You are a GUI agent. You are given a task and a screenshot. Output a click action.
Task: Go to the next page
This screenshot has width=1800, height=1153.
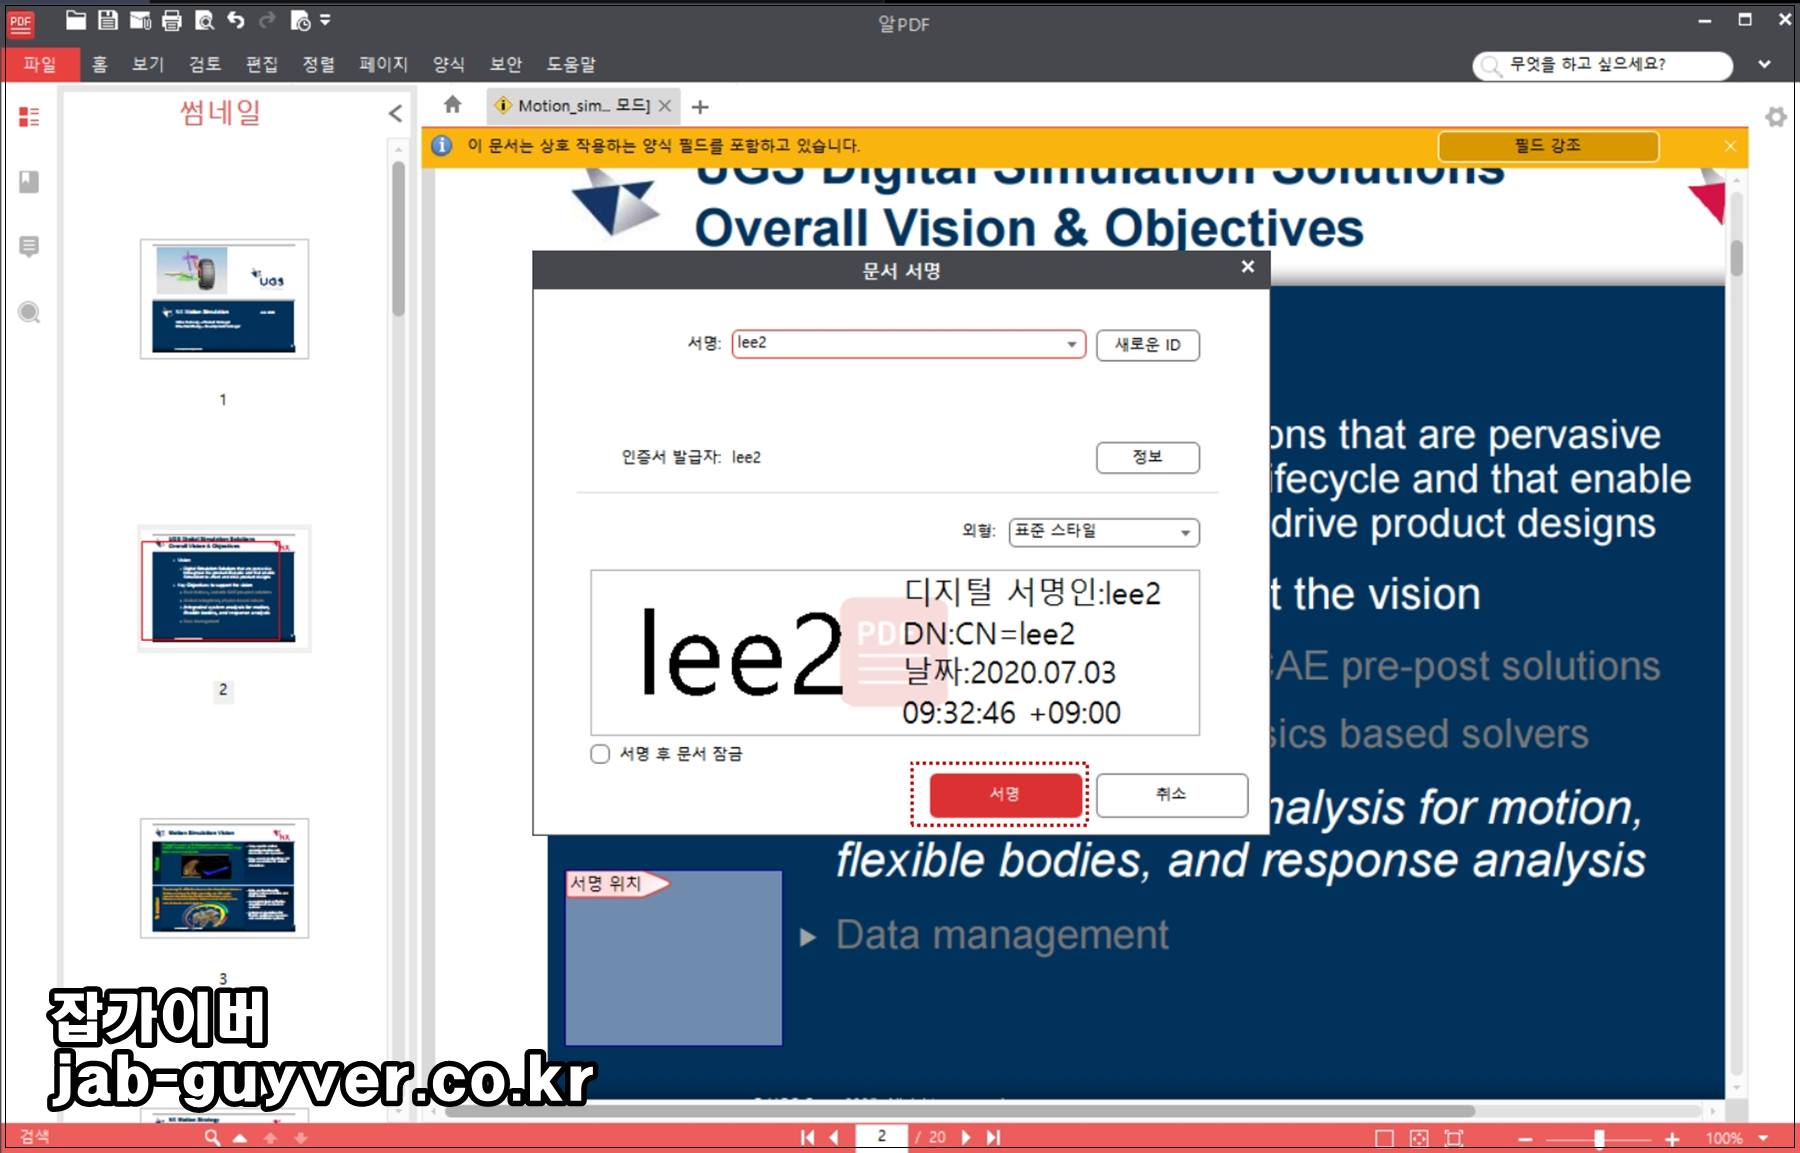(966, 1137)
